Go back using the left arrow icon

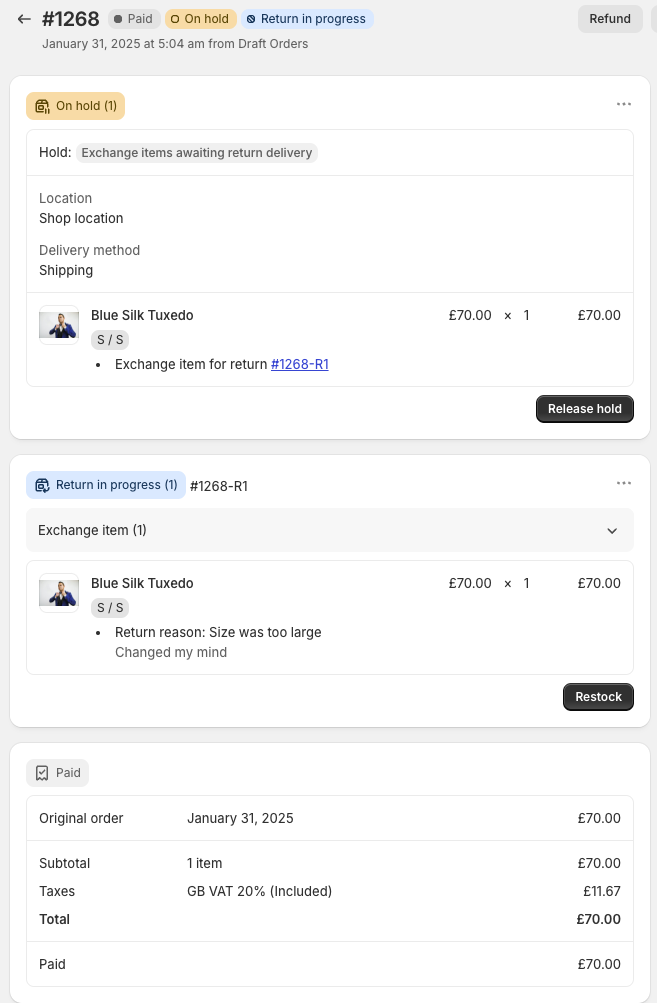(x=24, y=19)
